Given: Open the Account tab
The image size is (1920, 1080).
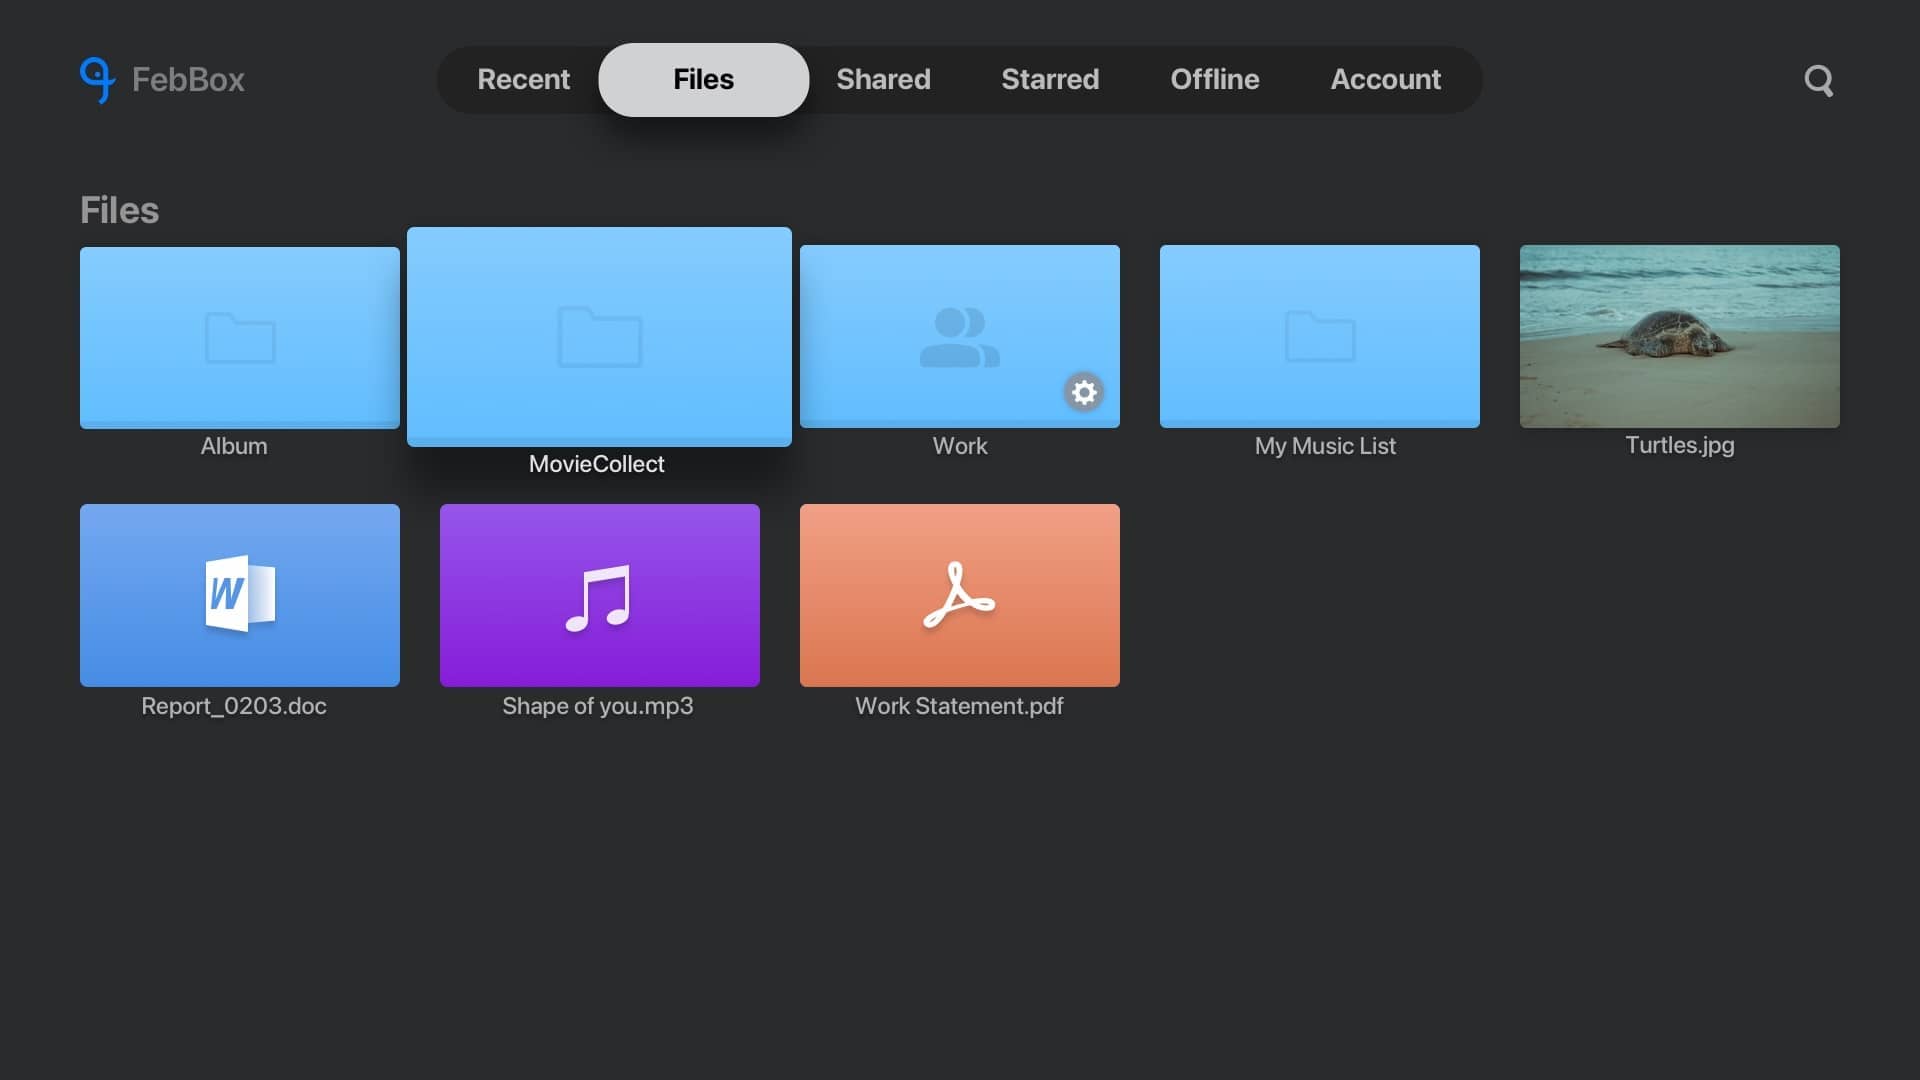Looking at the screenshot, I should [x=1384, y=80].
